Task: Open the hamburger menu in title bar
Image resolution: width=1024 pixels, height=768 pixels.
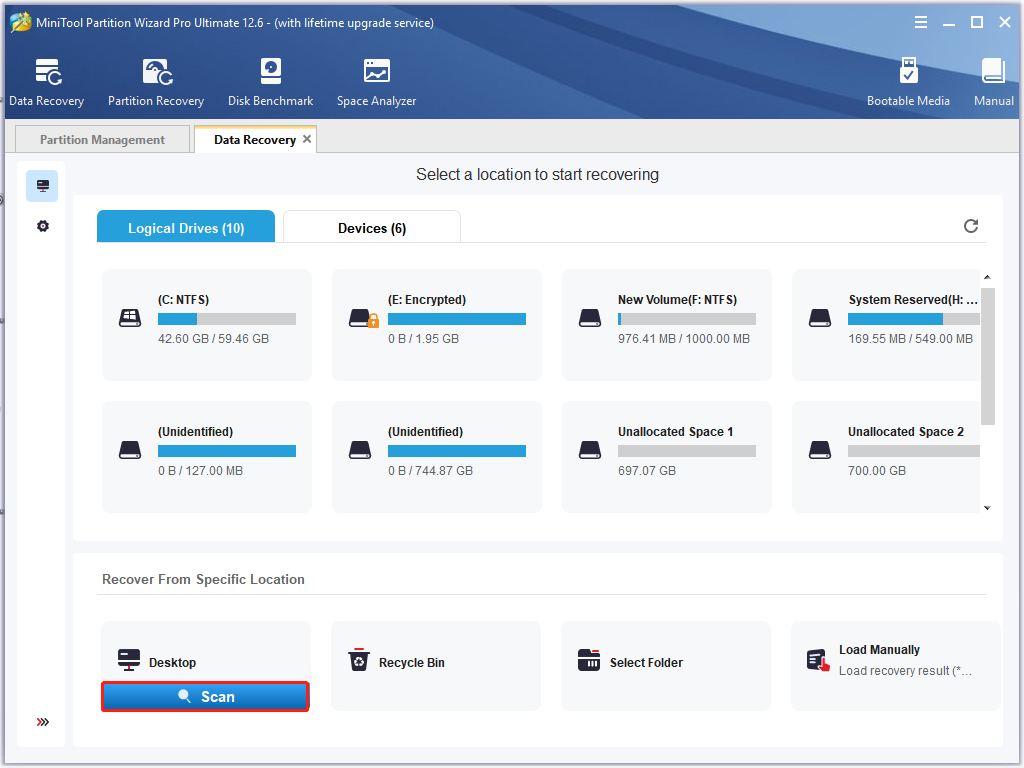Action: 920,22
